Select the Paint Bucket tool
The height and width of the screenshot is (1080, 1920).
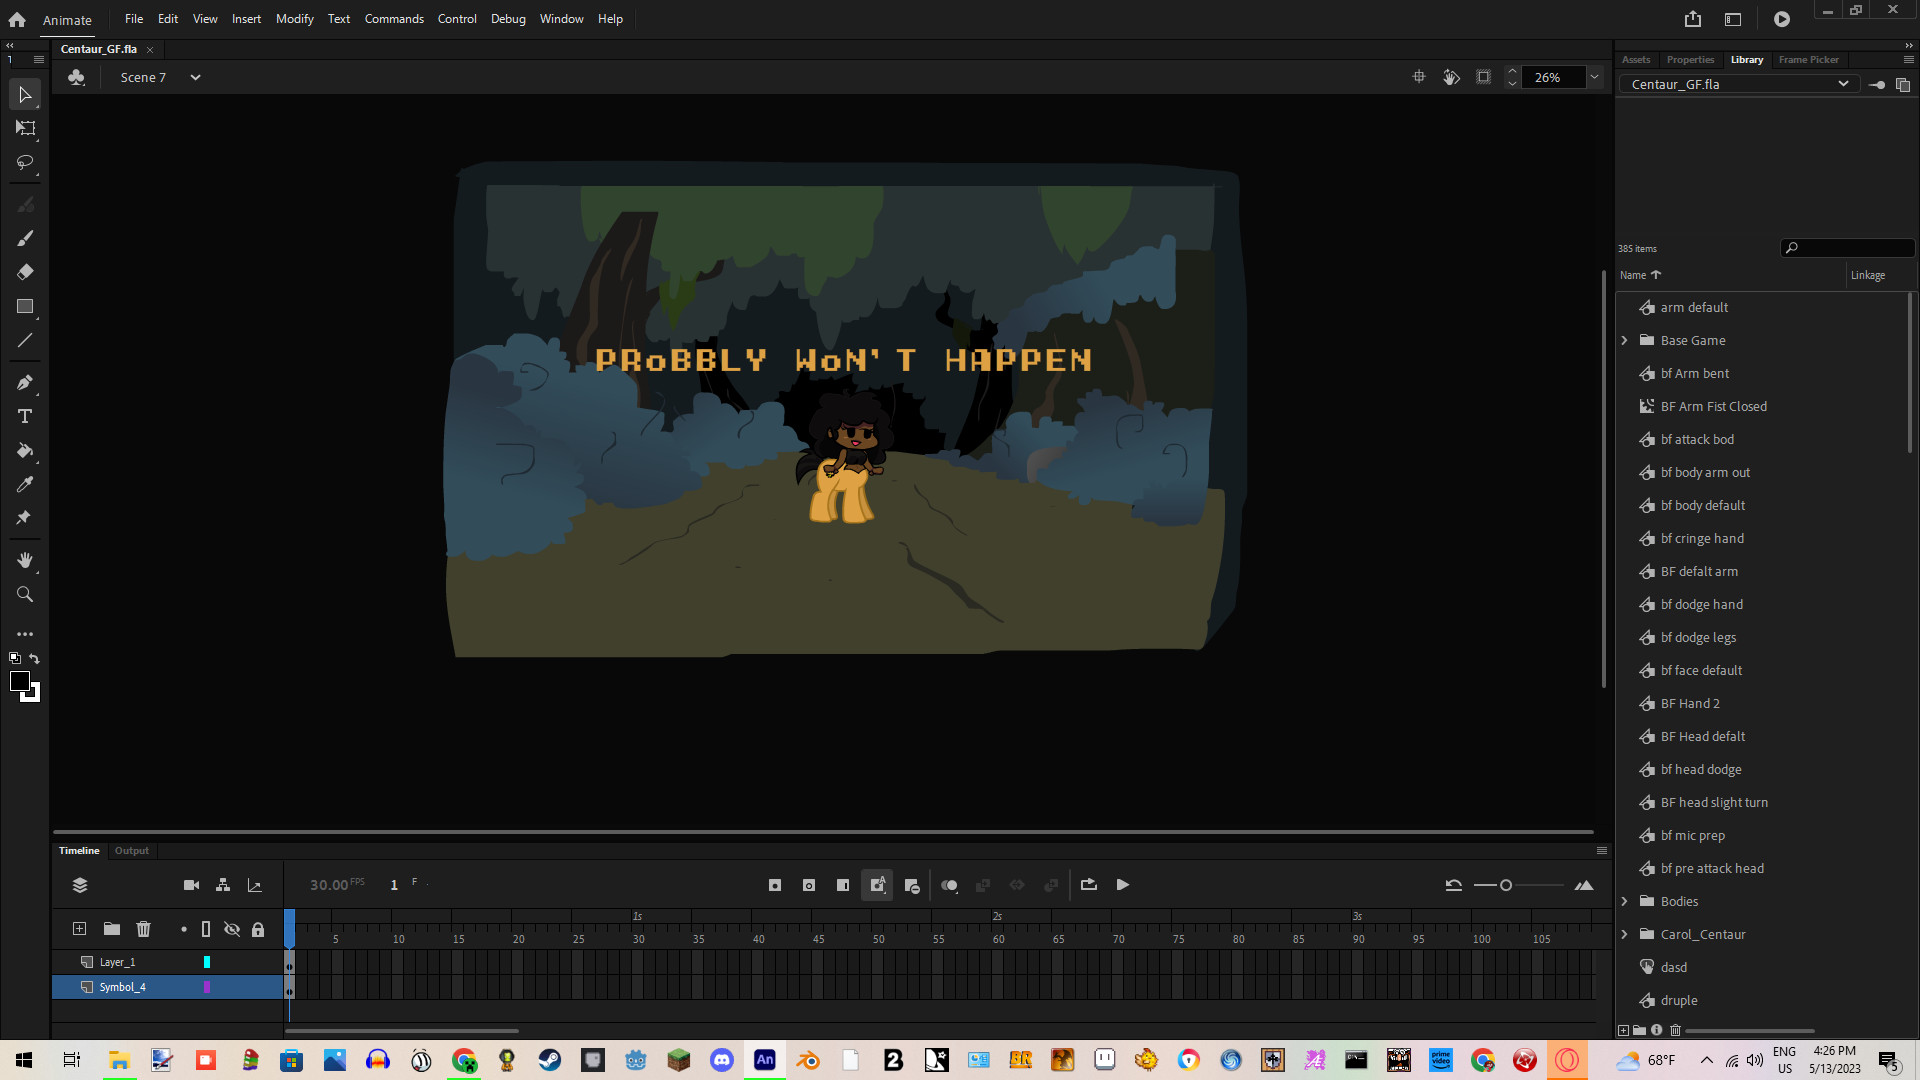[25, 451]
